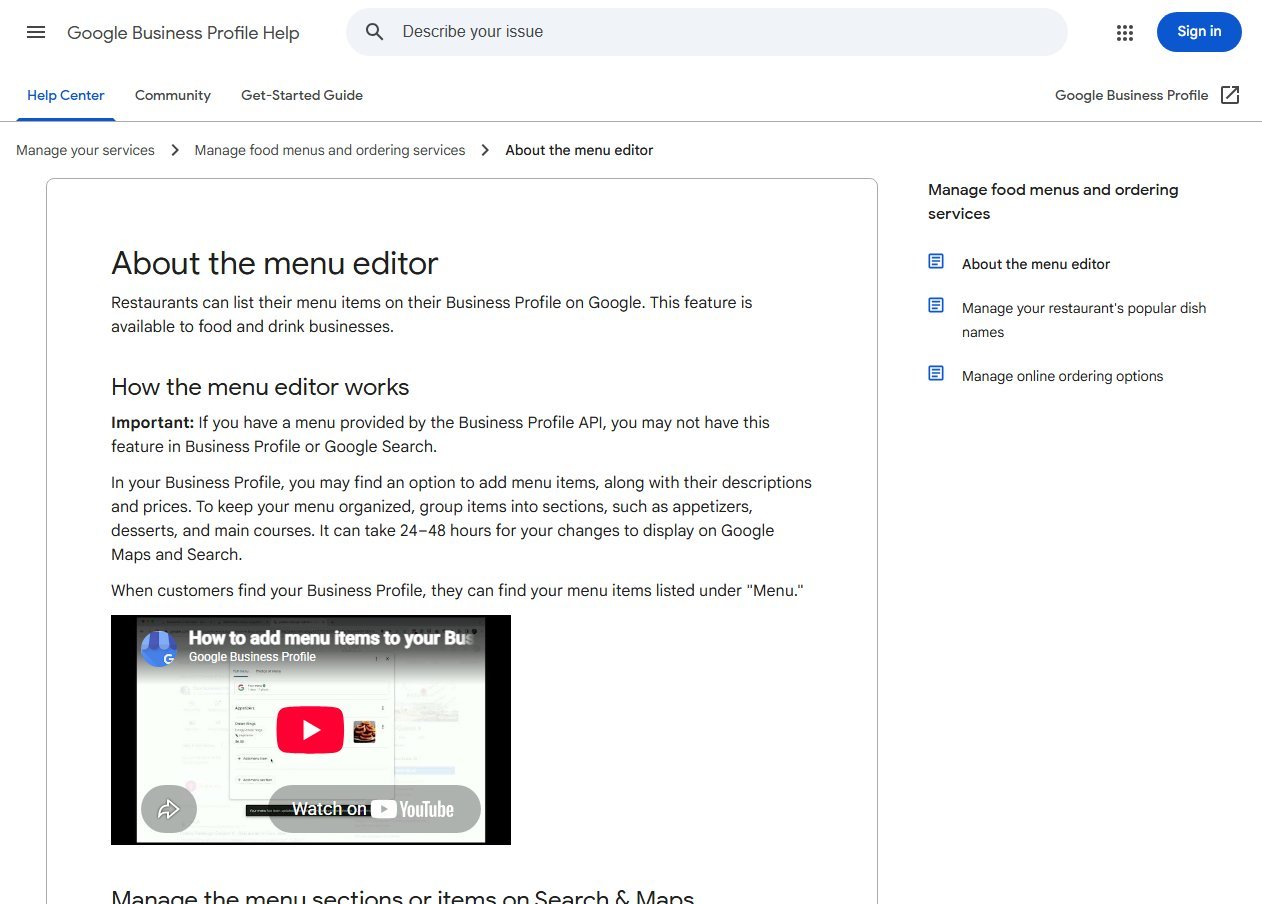1262x904 pixels.
Task: Click the article icon next to About the menu editor
Action: point(936,261)
